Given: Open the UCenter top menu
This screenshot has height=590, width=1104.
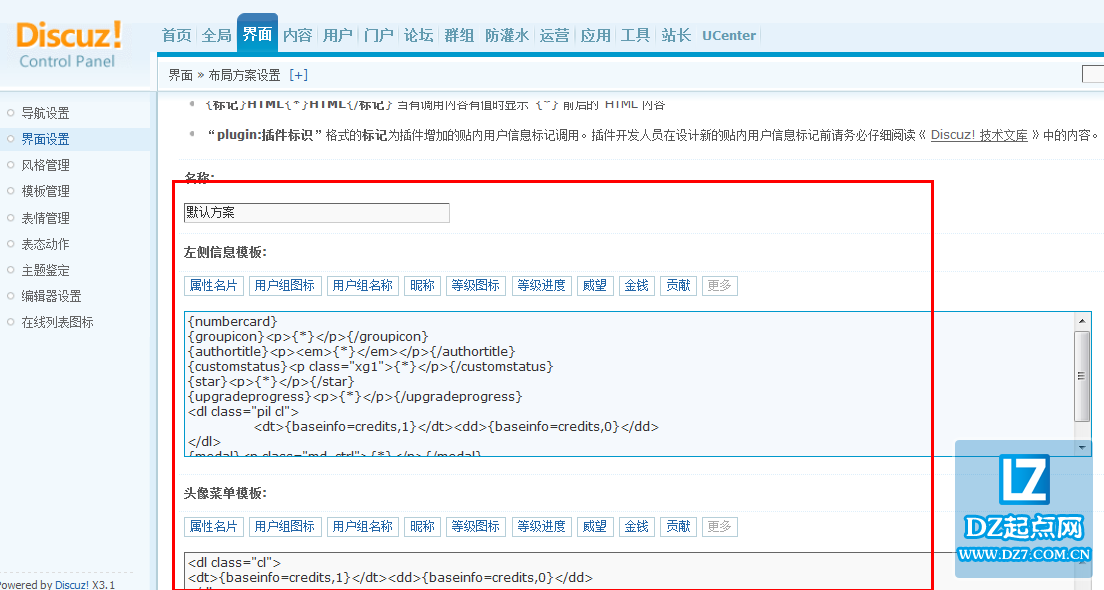Looking at the screenshot, I should click(729, 35).
